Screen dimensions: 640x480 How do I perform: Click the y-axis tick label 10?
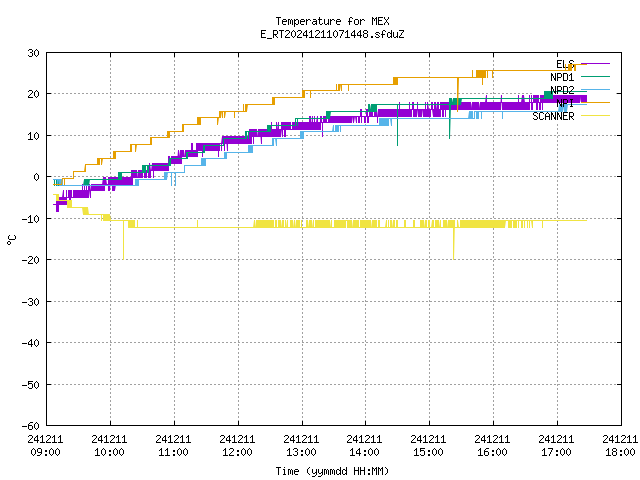point(33,136)
